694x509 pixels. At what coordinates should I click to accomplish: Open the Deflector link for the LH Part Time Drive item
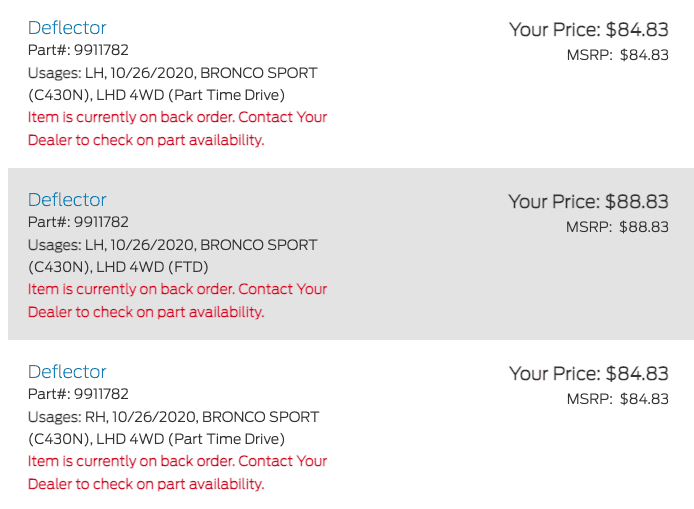tap(67, 28)
